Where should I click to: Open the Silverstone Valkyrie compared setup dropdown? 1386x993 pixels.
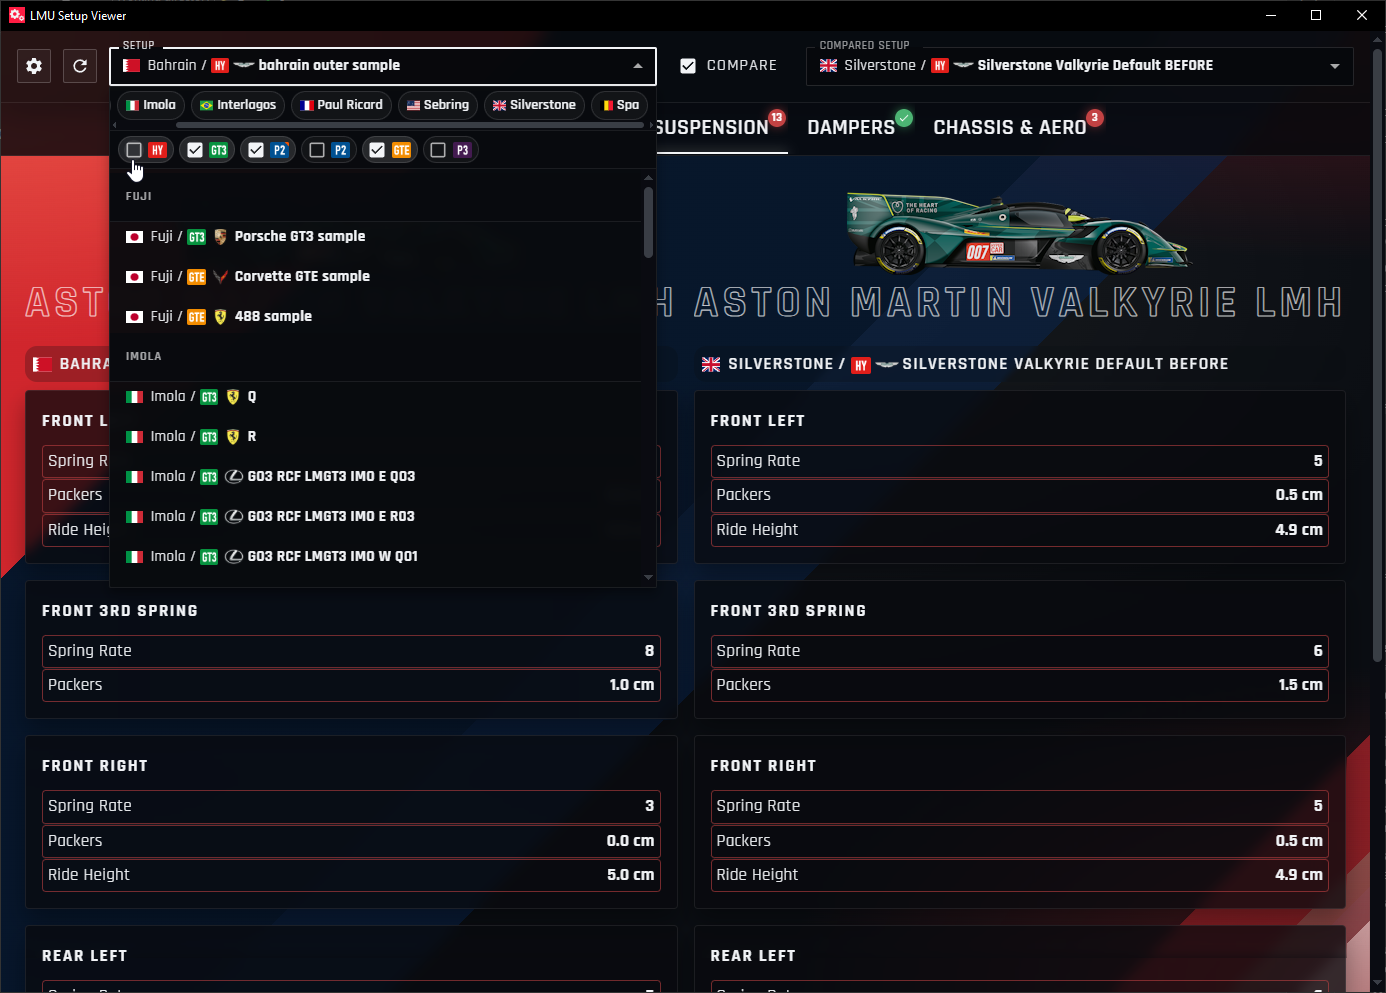tap(1334, 65)
